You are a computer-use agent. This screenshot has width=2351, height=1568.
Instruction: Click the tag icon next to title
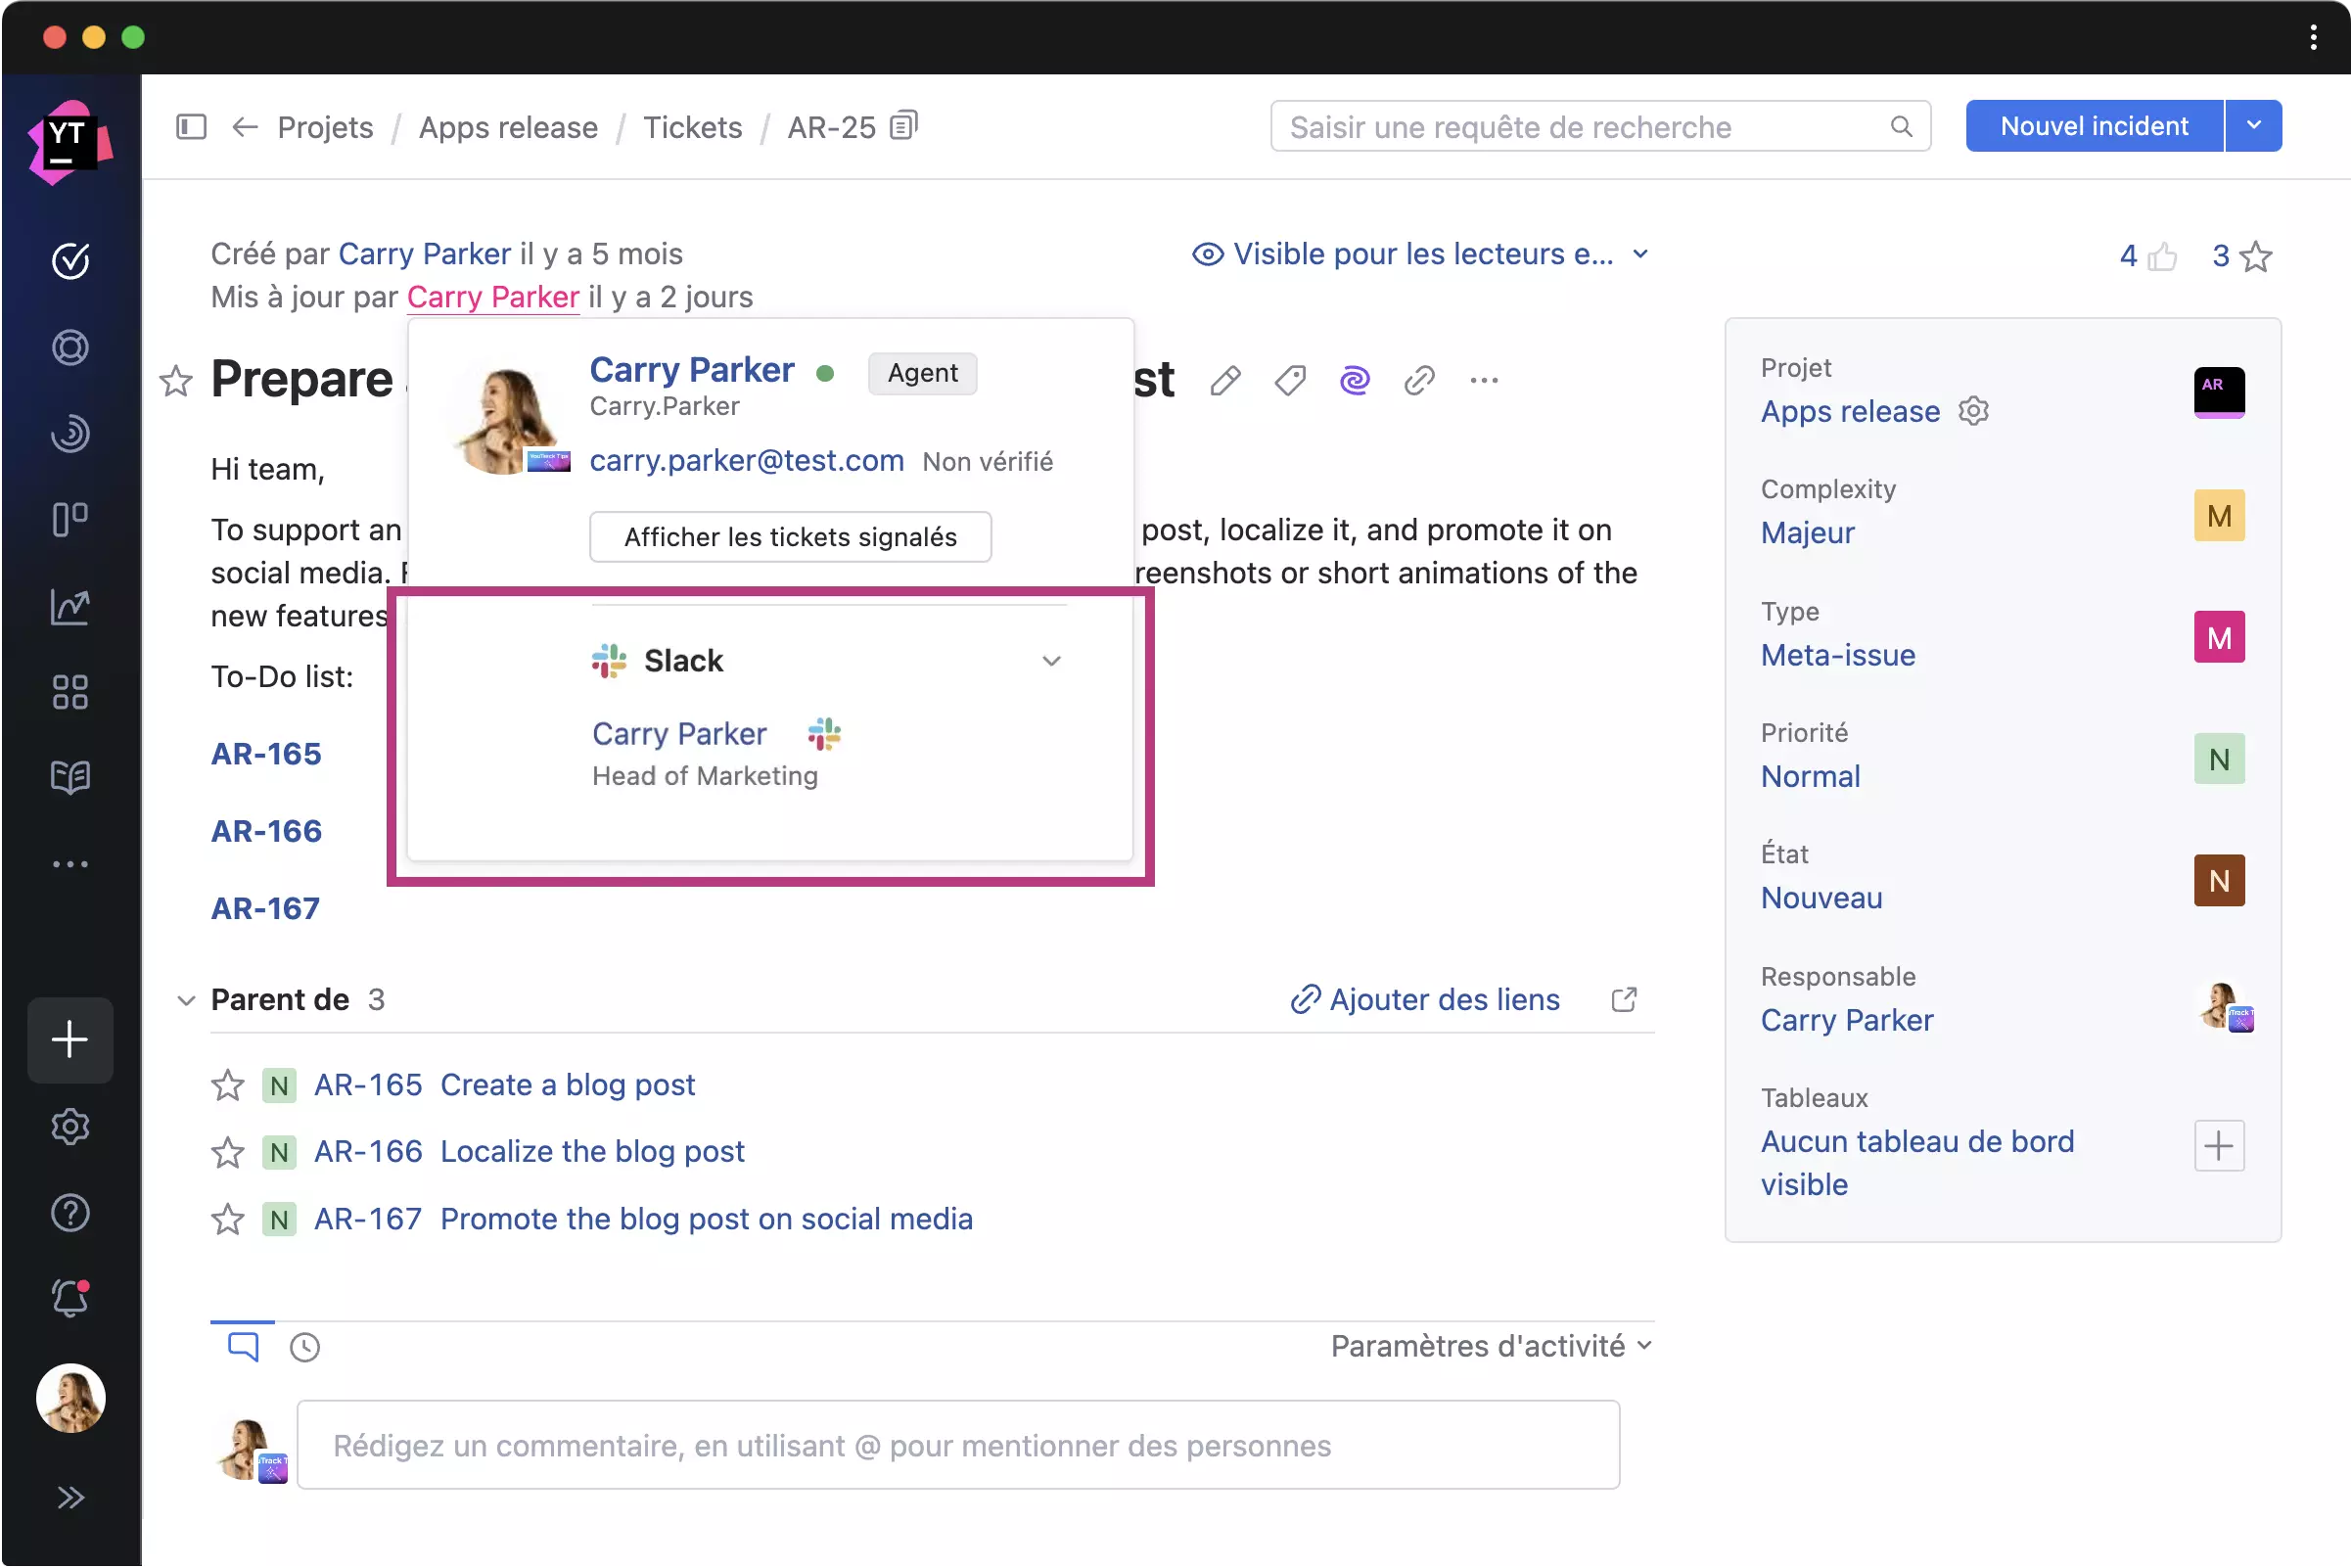[x=1289, y=380]
